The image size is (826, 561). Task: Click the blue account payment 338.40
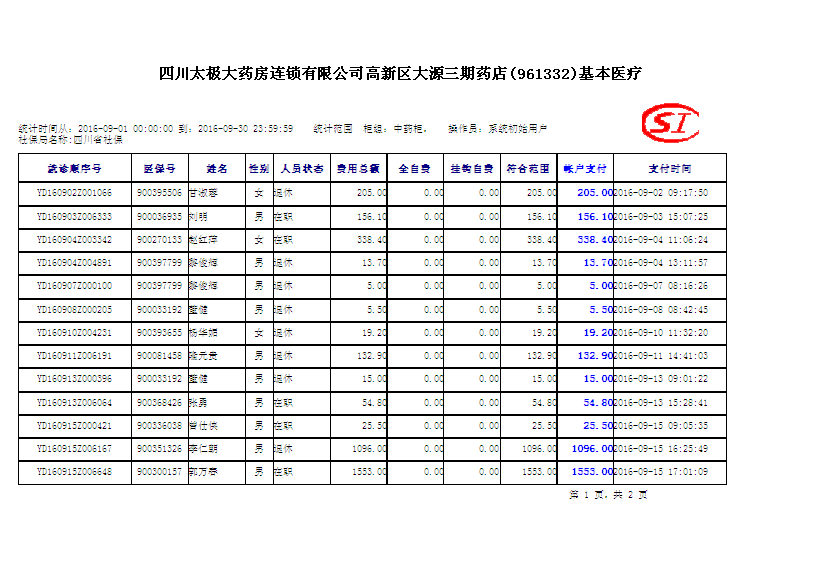coord(595,240)
